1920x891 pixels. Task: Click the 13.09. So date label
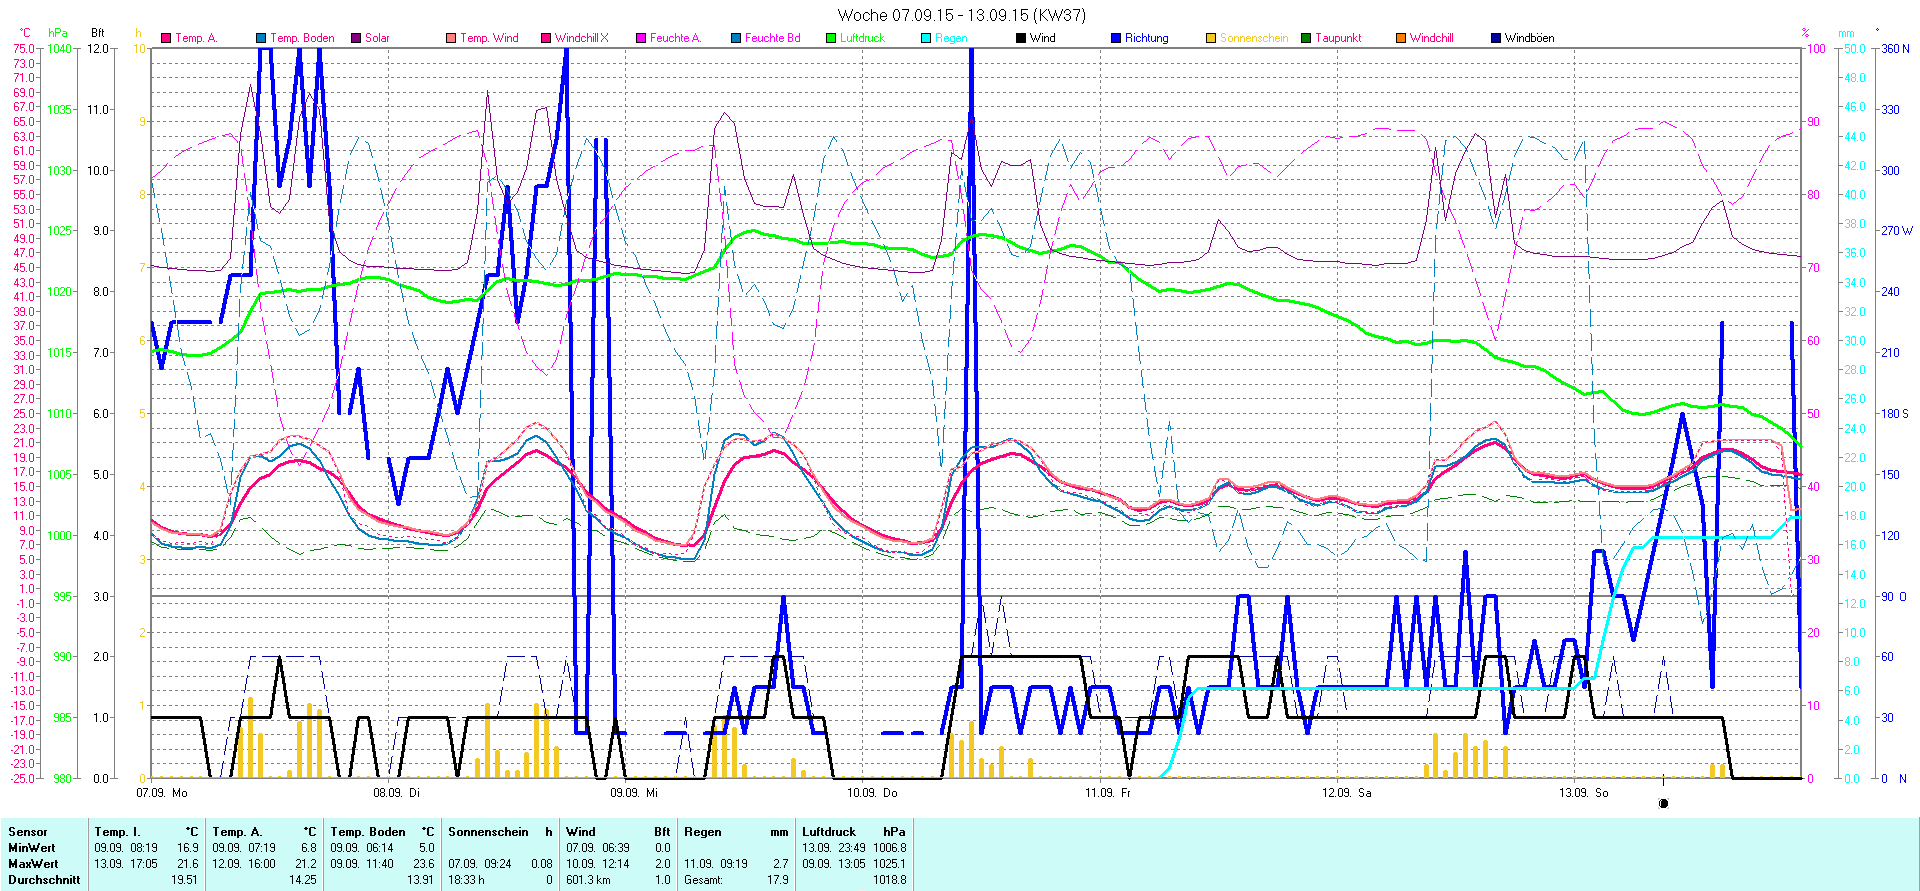pos(1583,793)
